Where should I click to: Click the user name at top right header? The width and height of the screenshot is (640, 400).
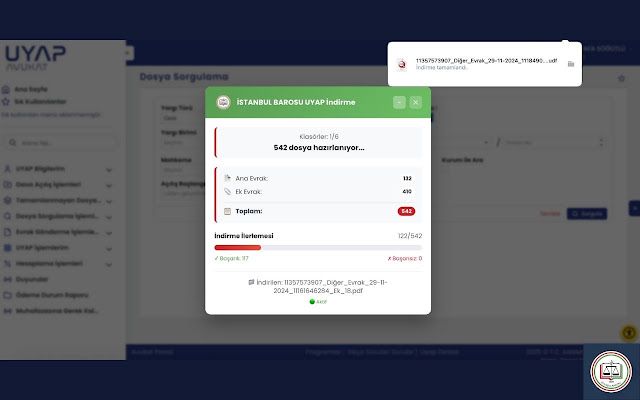pos(605,49)
